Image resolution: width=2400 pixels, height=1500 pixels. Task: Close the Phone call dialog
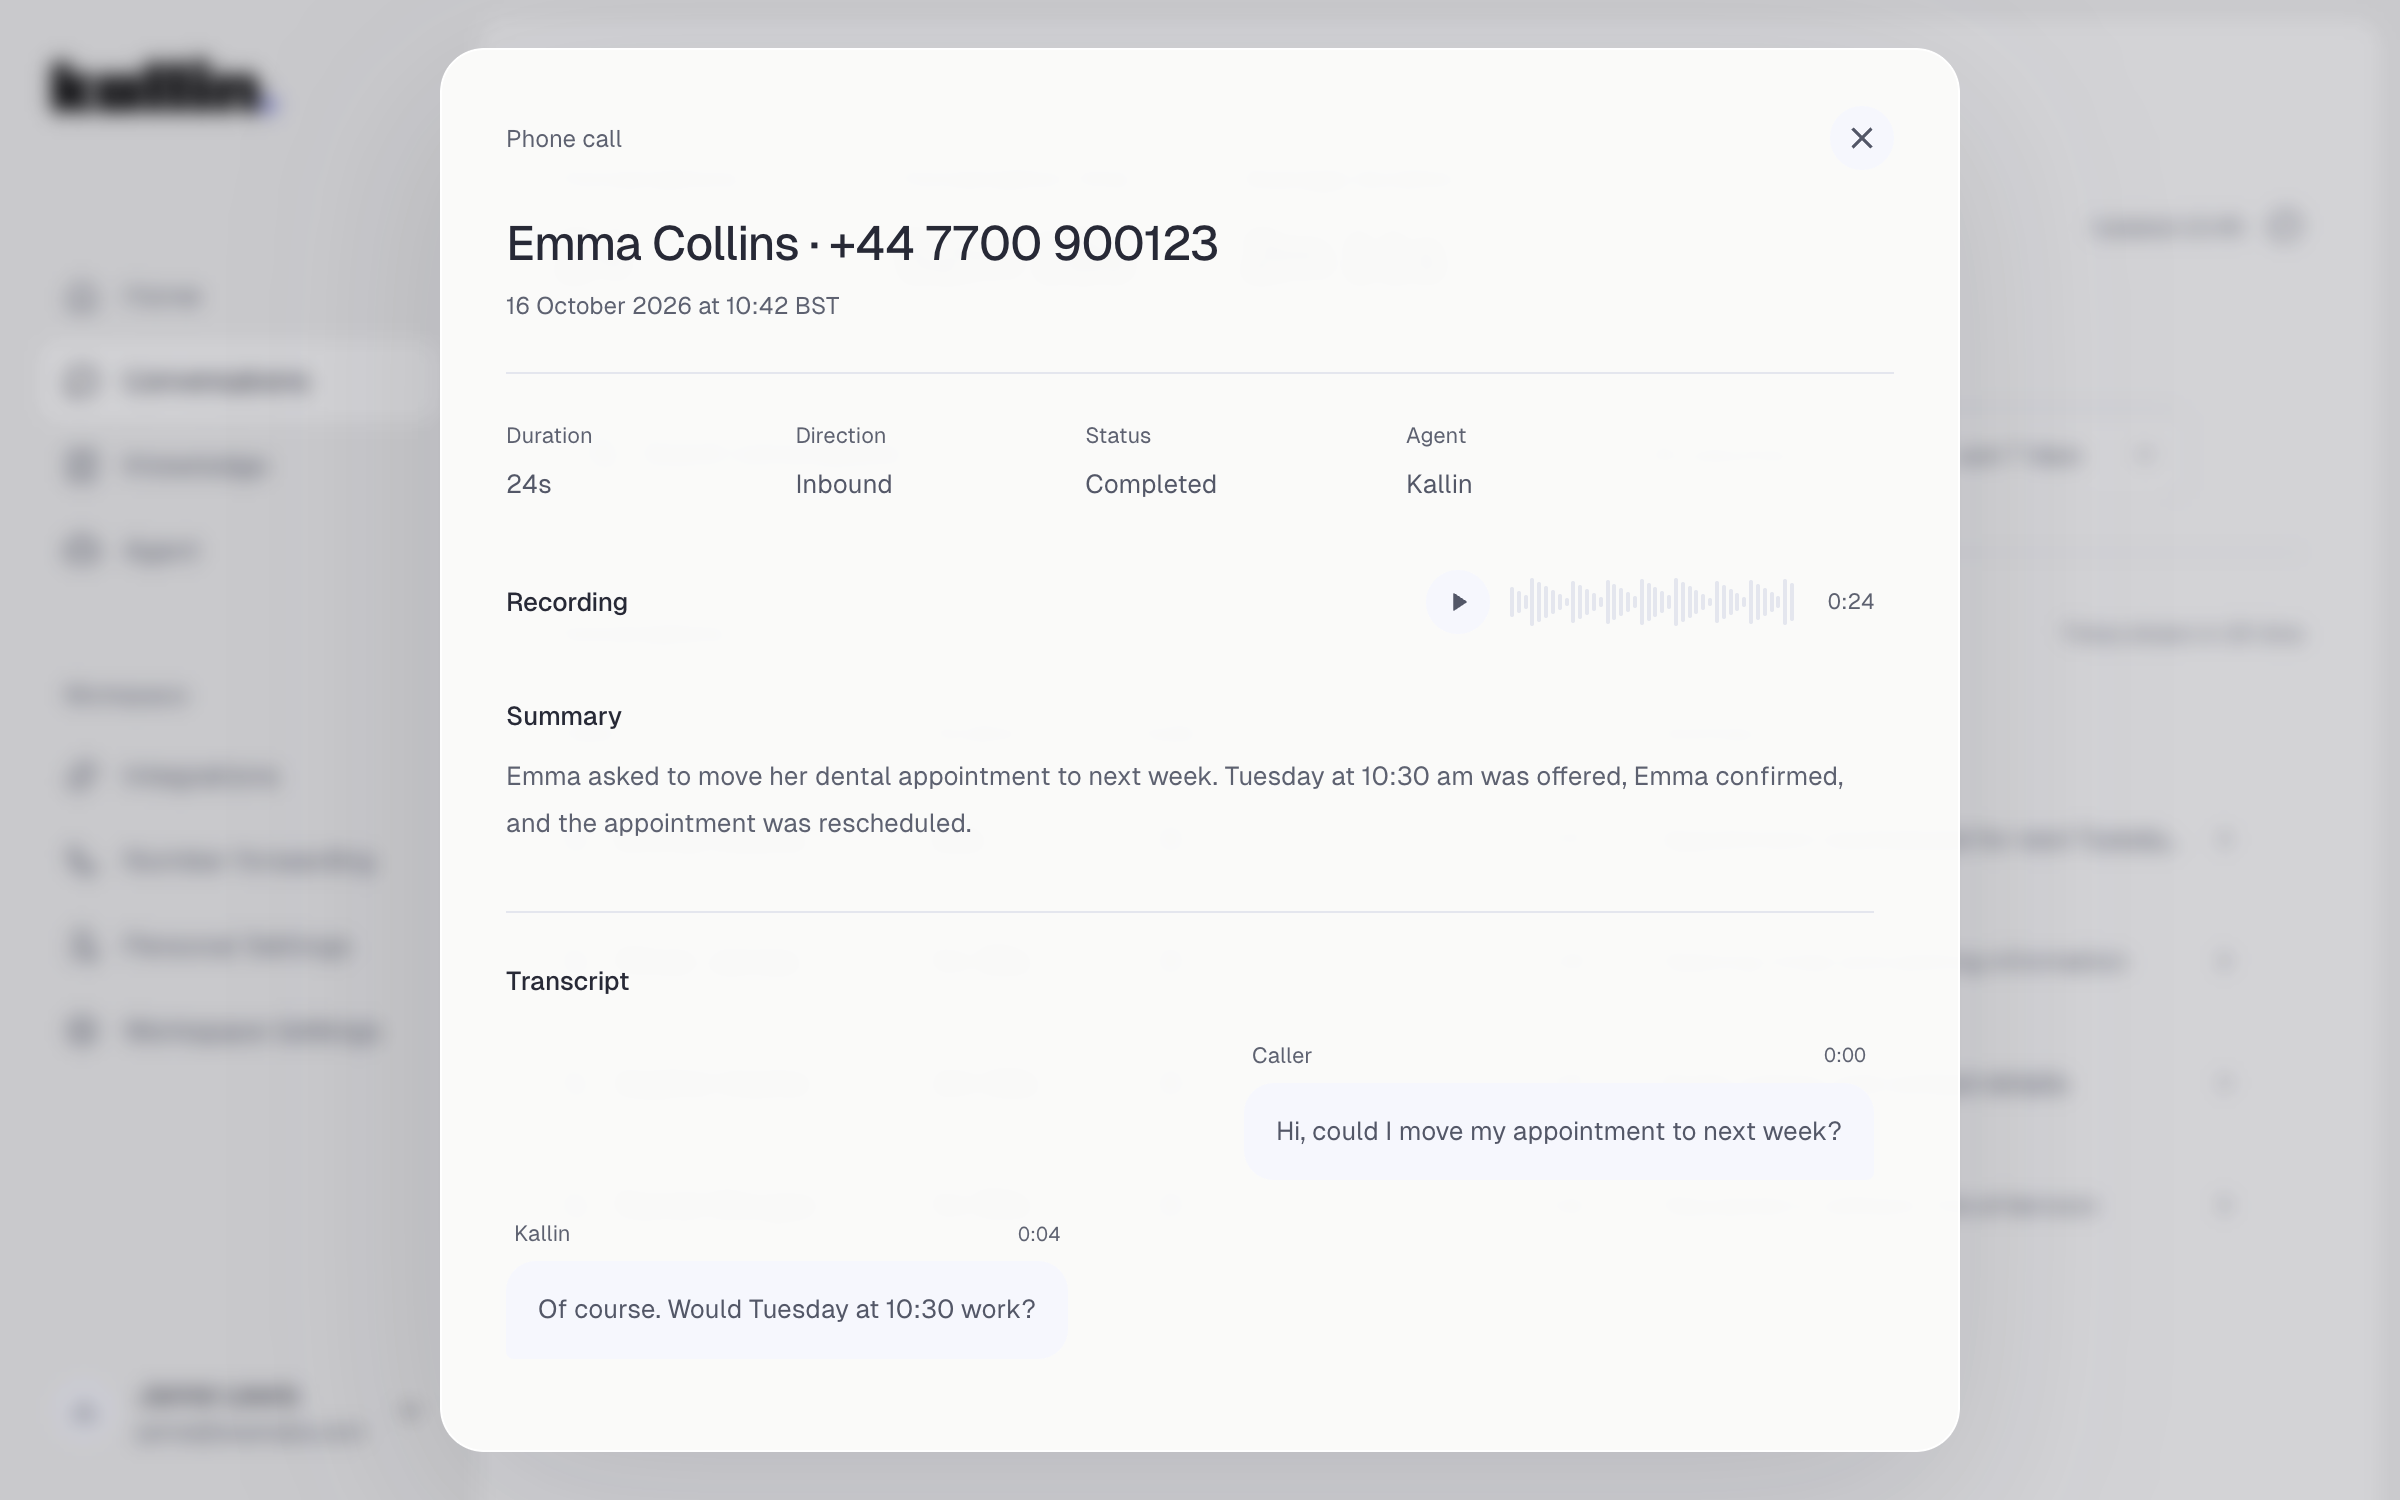(1861, 138)
